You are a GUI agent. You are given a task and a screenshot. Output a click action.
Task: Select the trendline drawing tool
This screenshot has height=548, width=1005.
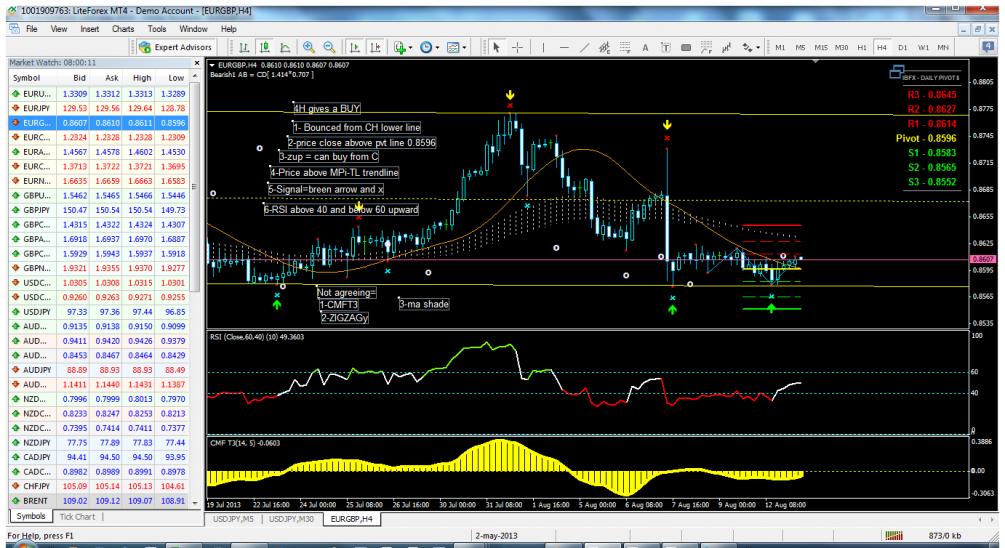tap(583, 47)
